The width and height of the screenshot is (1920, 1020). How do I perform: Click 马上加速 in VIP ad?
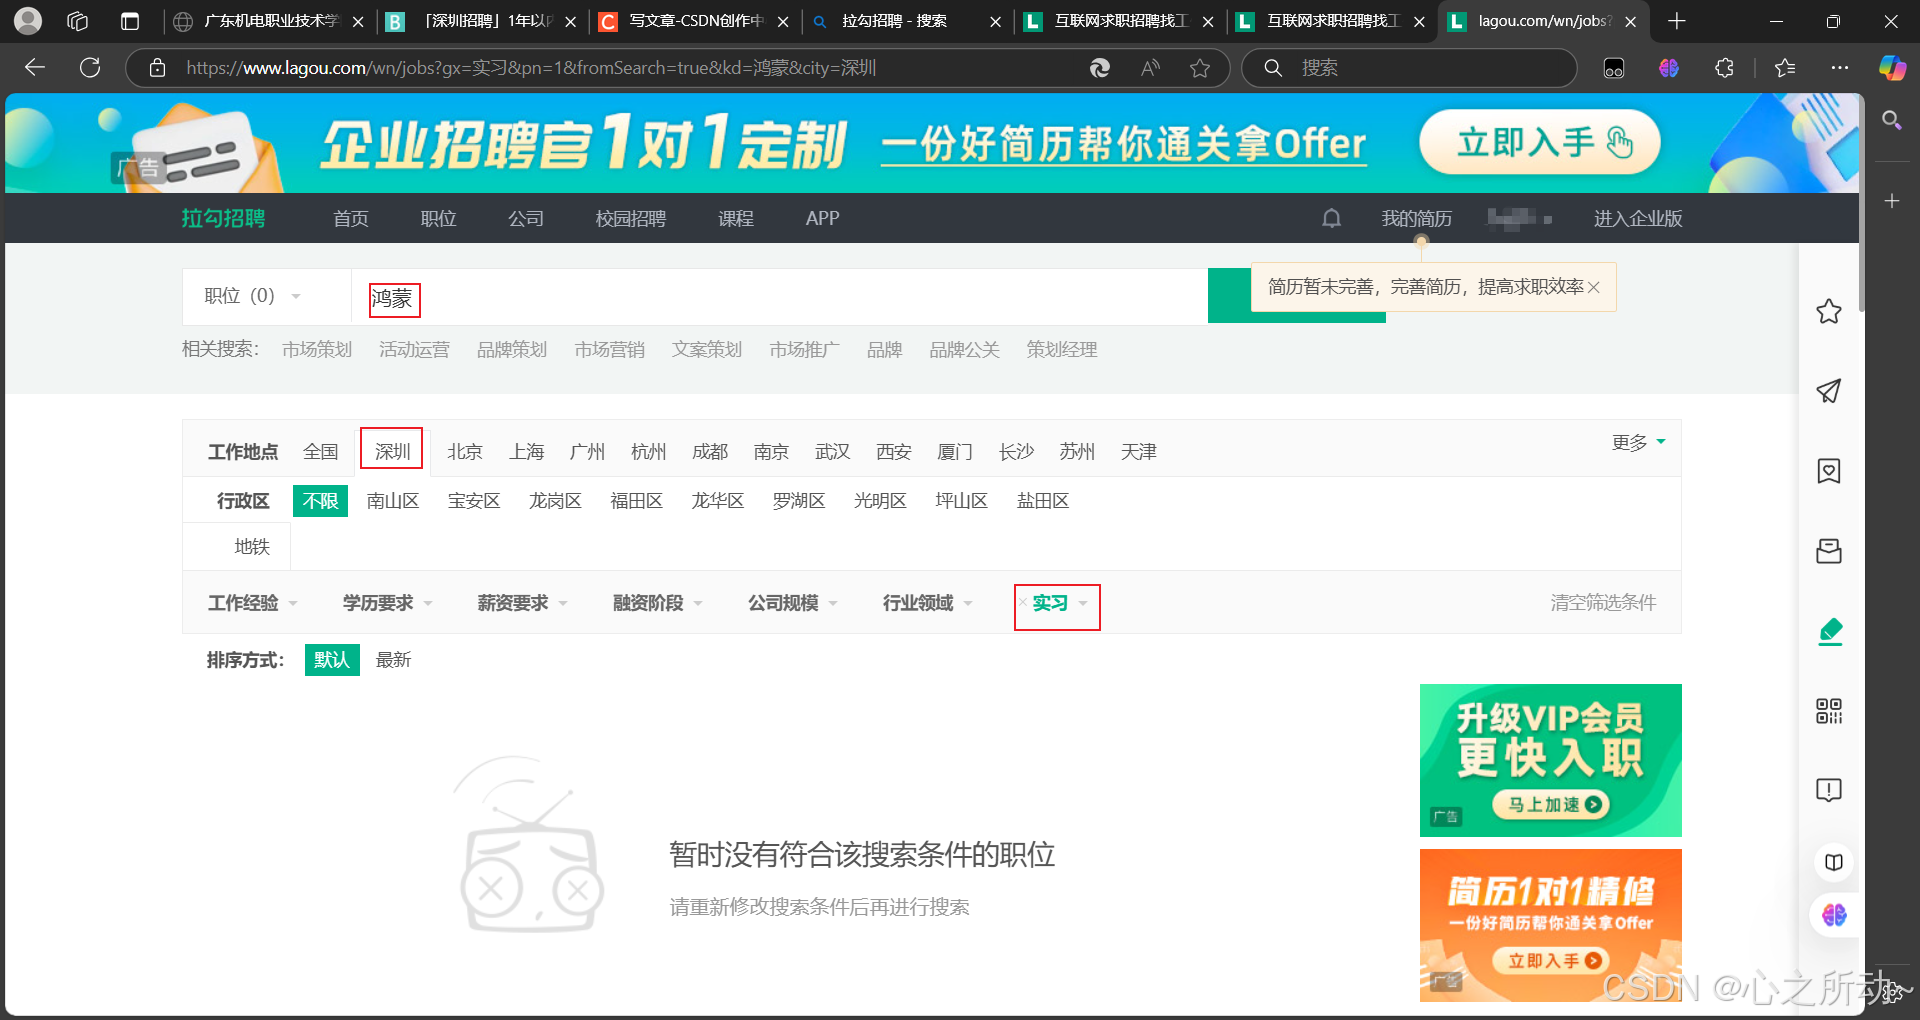point(1551,804)
